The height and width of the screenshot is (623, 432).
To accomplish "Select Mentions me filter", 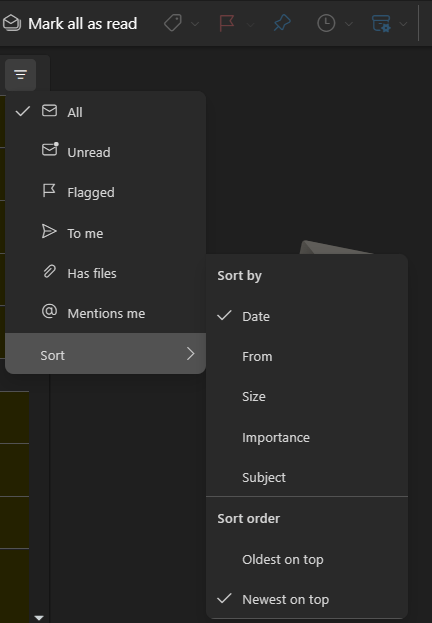I will coord(105,313).
